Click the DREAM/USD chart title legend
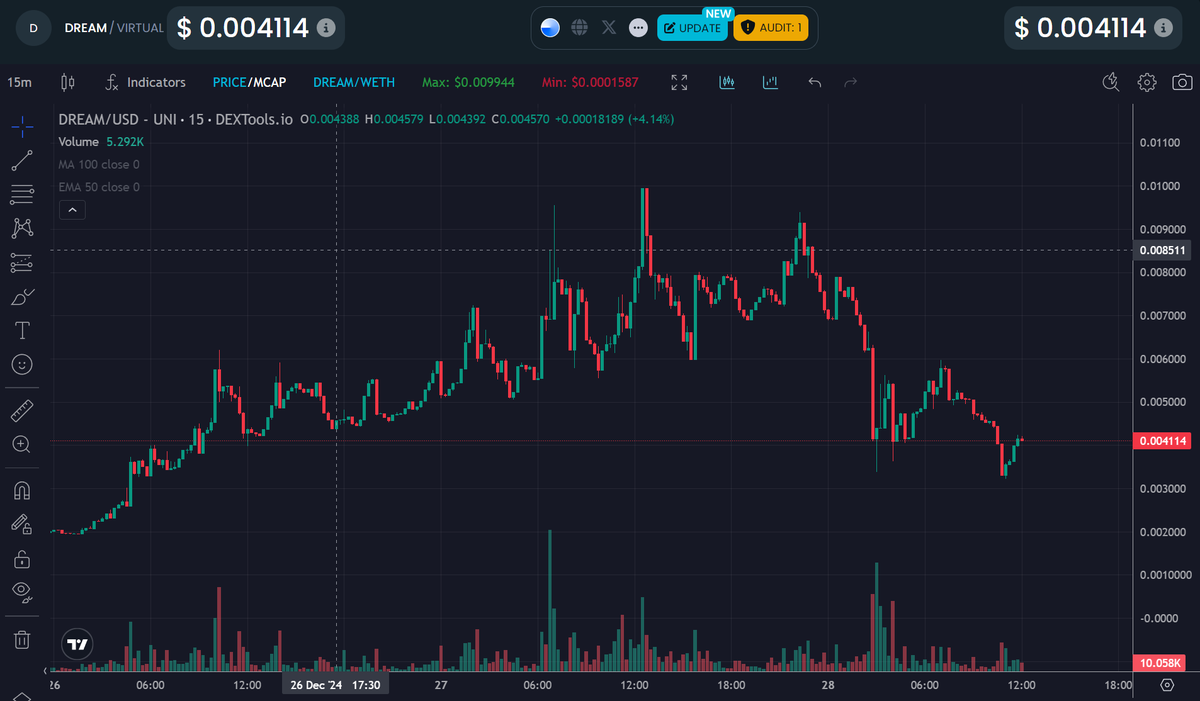Viewport: 1200px width, 701px height. pyautogui.click(x=175, y=119)
